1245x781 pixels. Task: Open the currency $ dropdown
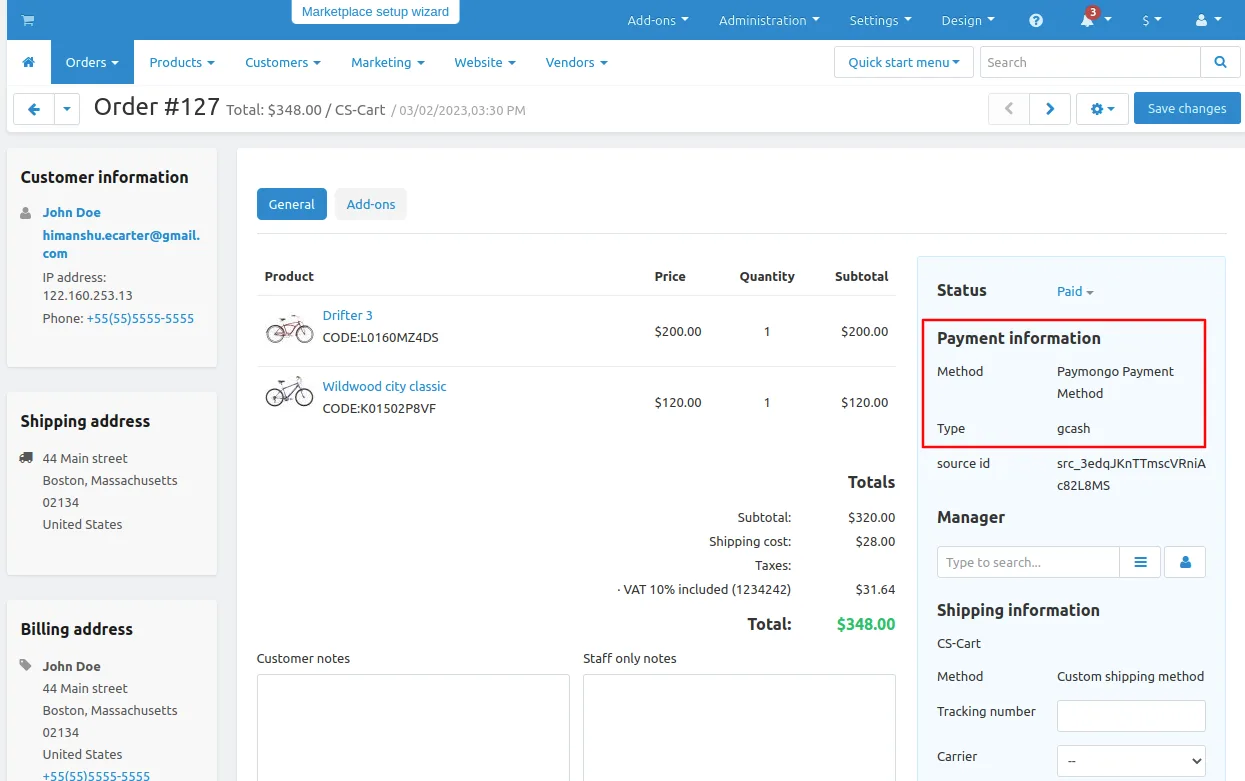(1152, 20)
